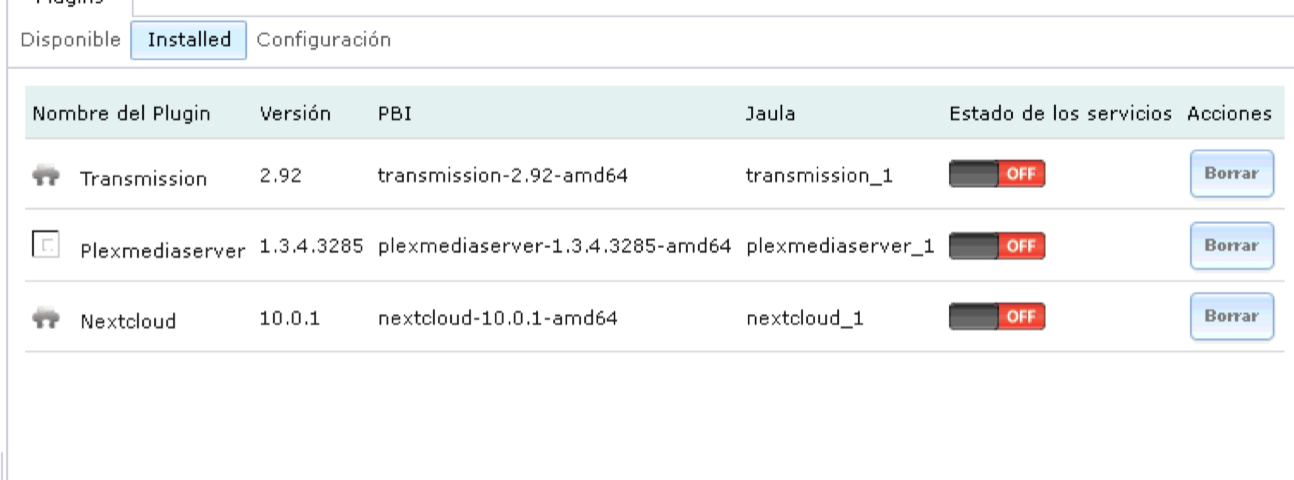Switch the Nextcloud service to ON
This screenshot has height=480, width=1294.
tap(997, 317)
